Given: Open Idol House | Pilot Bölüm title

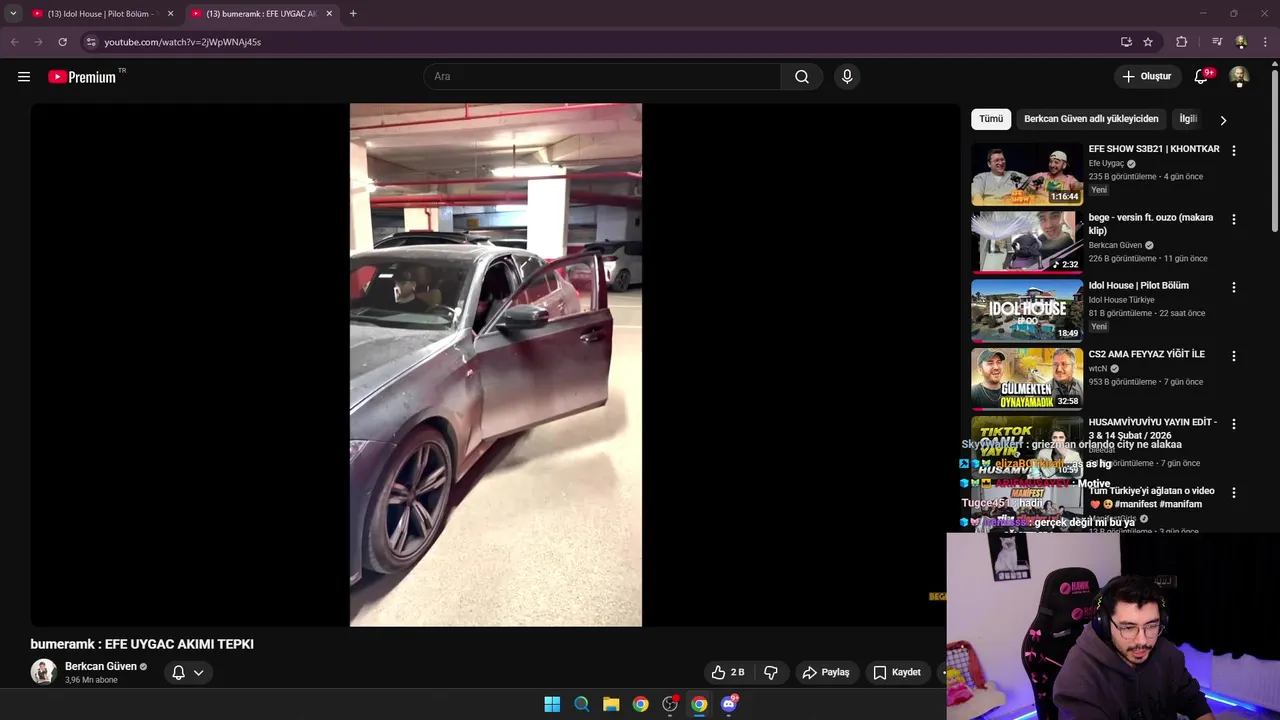Looking at the screenshot, I should pos(1139,286).
